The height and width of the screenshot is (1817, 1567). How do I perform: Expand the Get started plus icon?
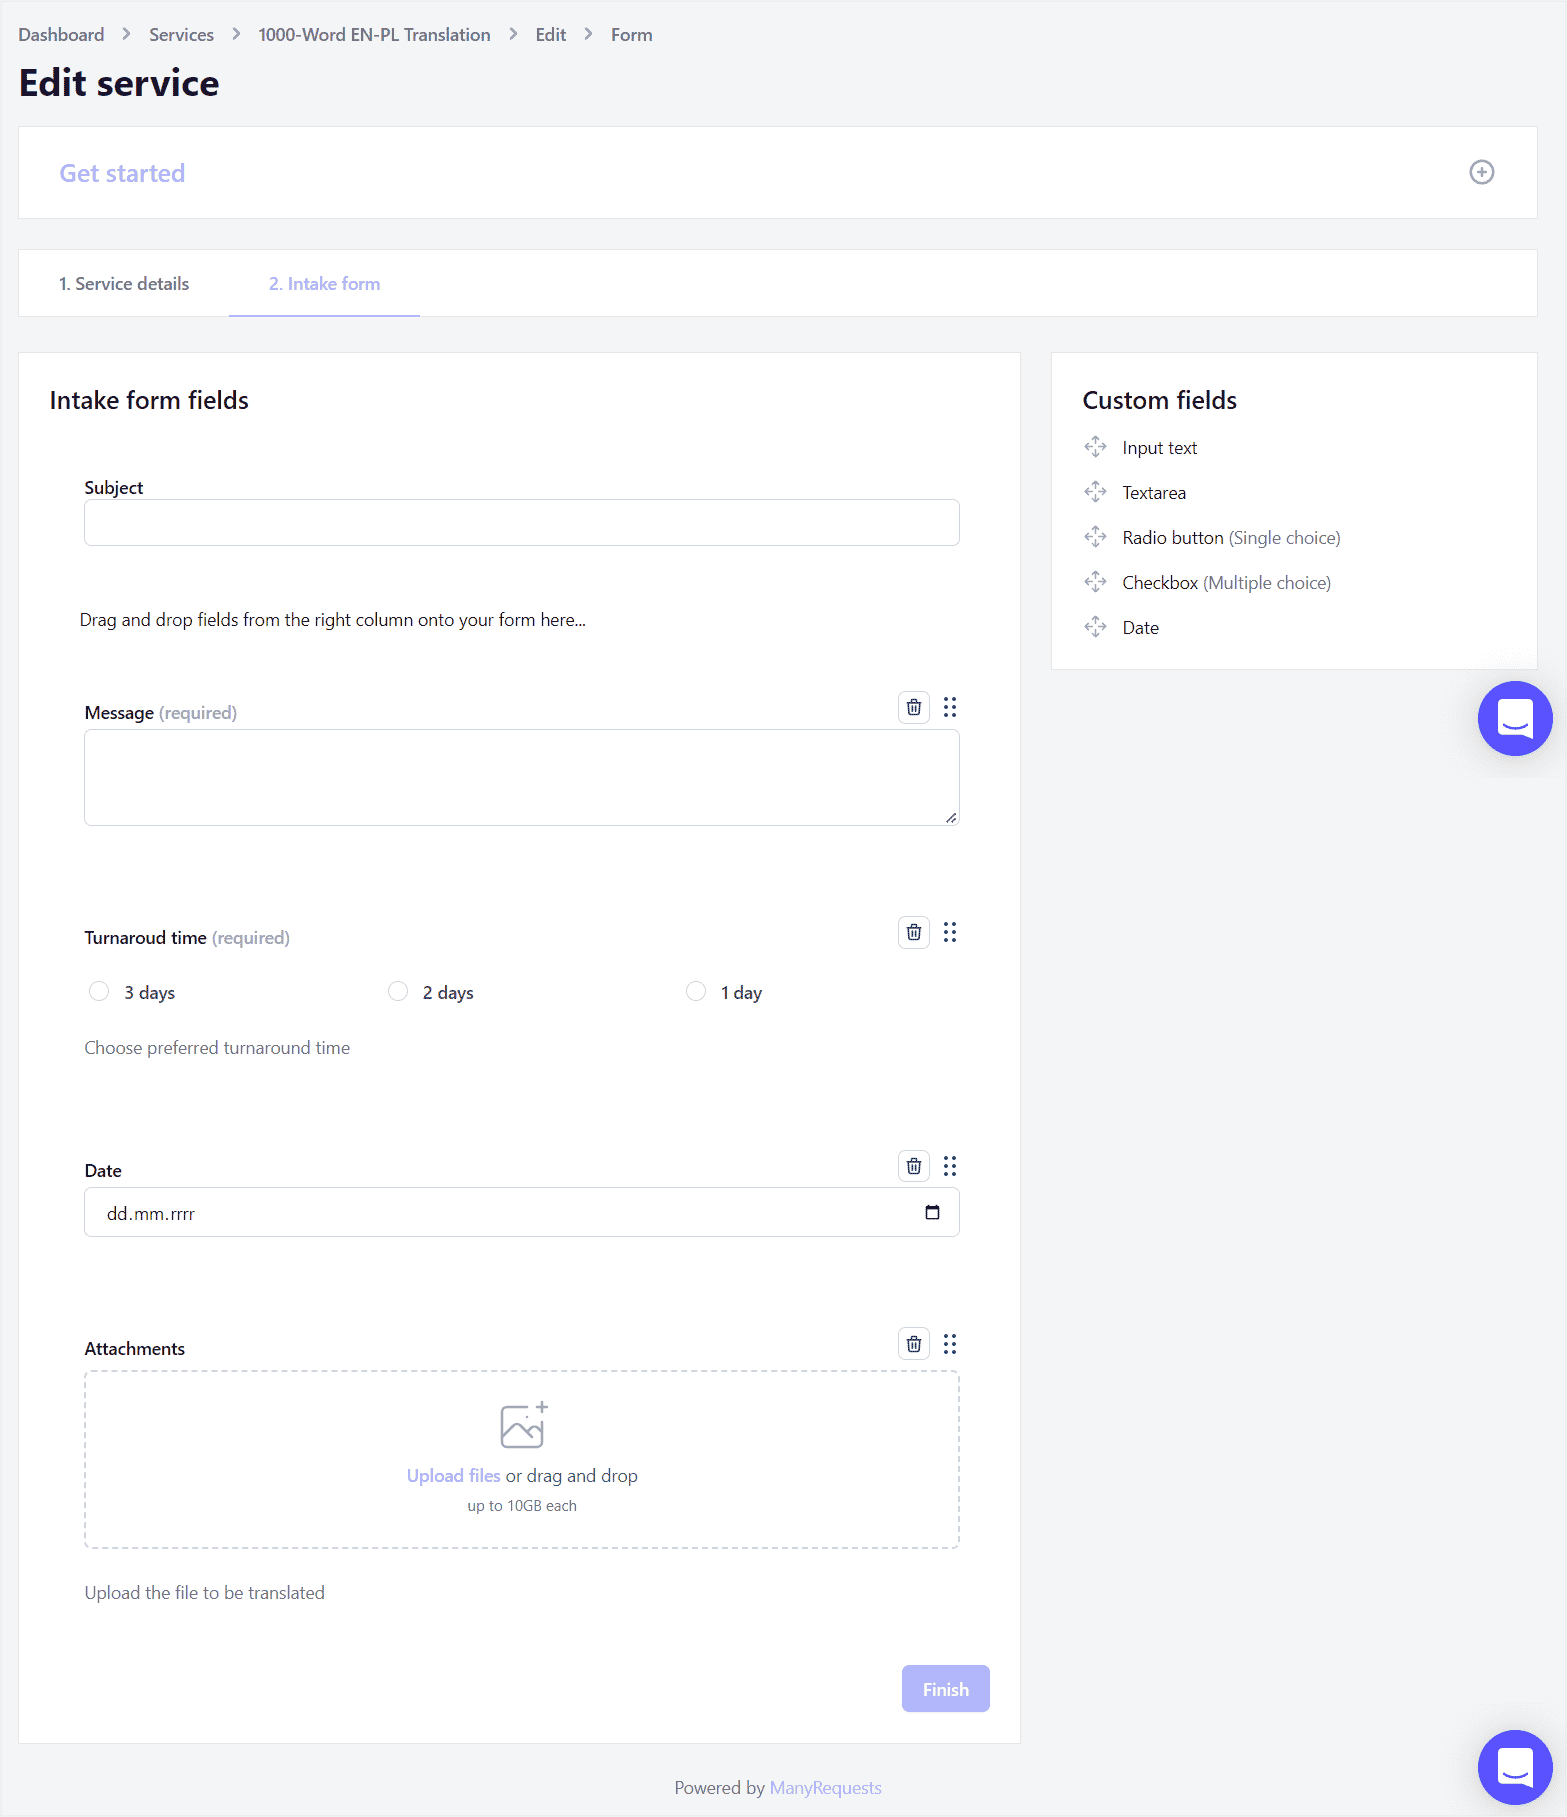[x=1481, y=172]
